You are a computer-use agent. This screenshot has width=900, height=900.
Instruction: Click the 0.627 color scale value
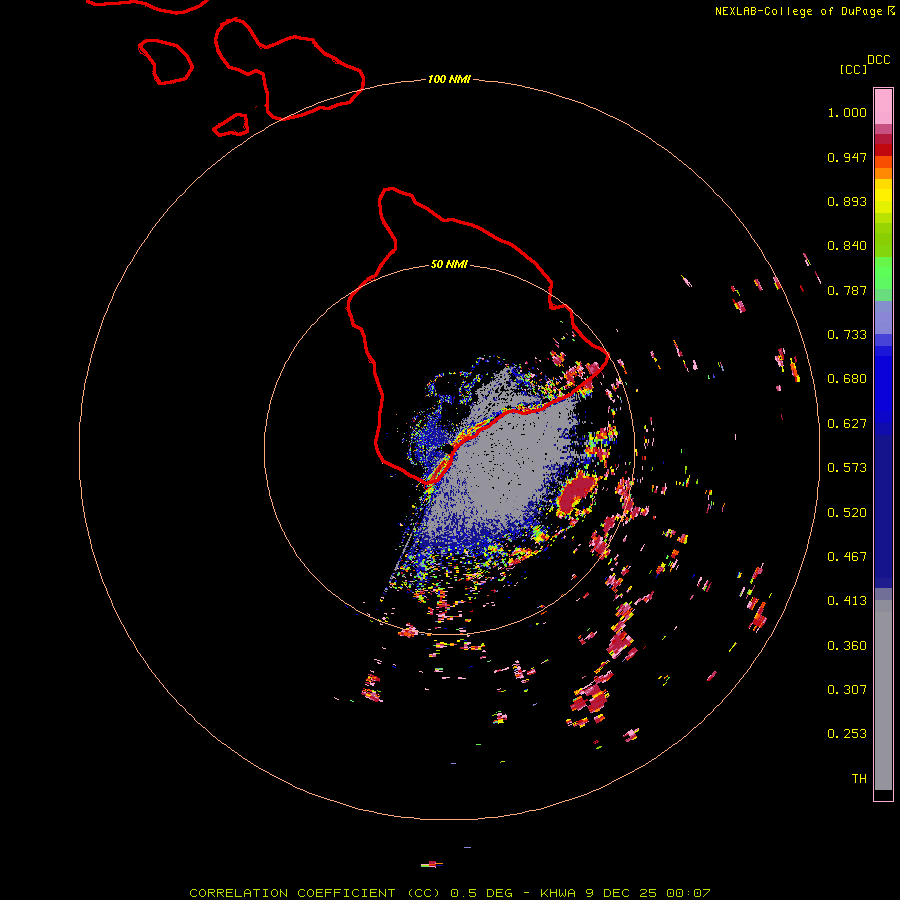(x=847, y=424)
